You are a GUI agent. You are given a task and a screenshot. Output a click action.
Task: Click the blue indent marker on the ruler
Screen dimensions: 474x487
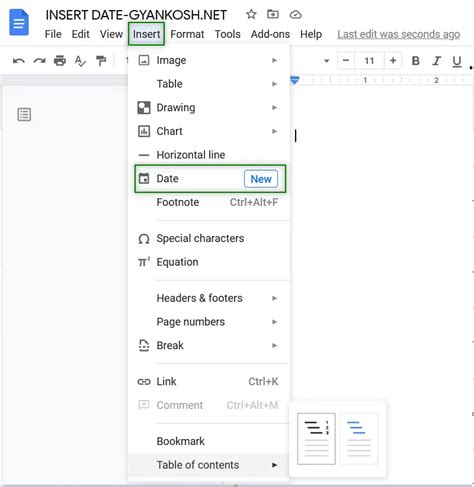(x=295, y=80)
